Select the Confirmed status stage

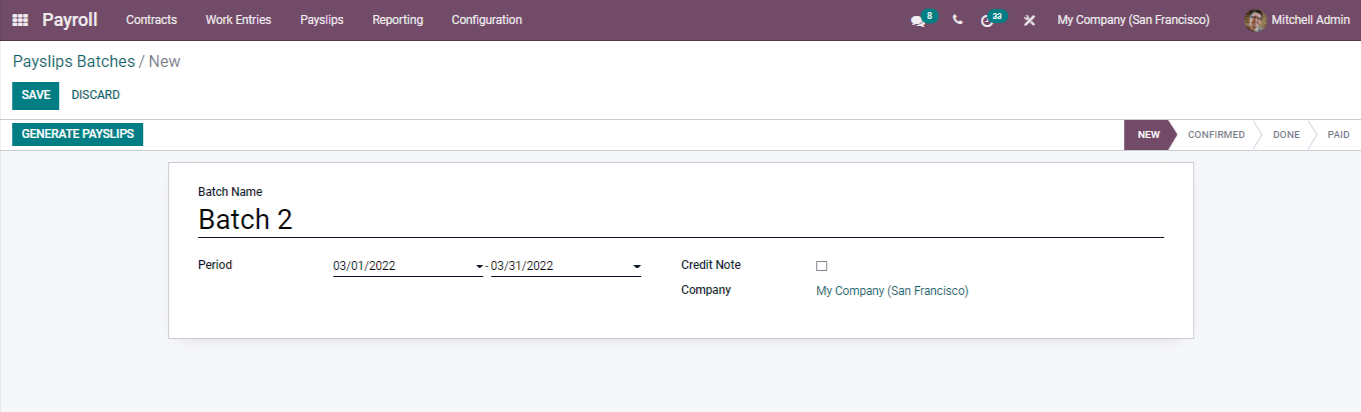tap(1216, 135)
